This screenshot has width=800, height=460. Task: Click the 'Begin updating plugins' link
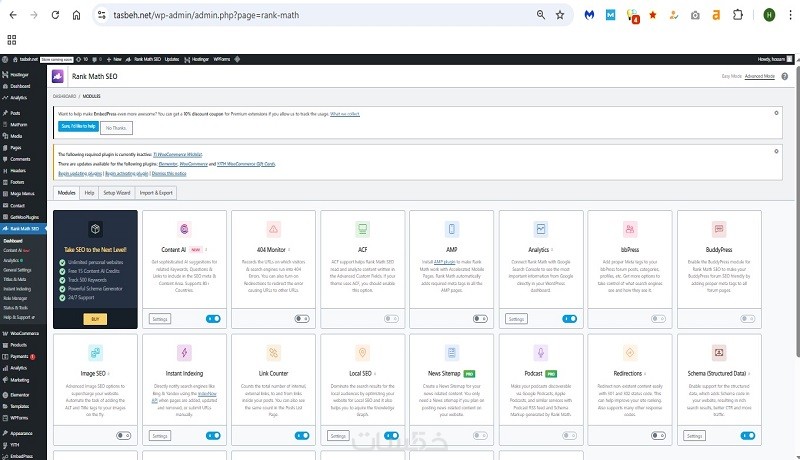(x=80, y=173)
